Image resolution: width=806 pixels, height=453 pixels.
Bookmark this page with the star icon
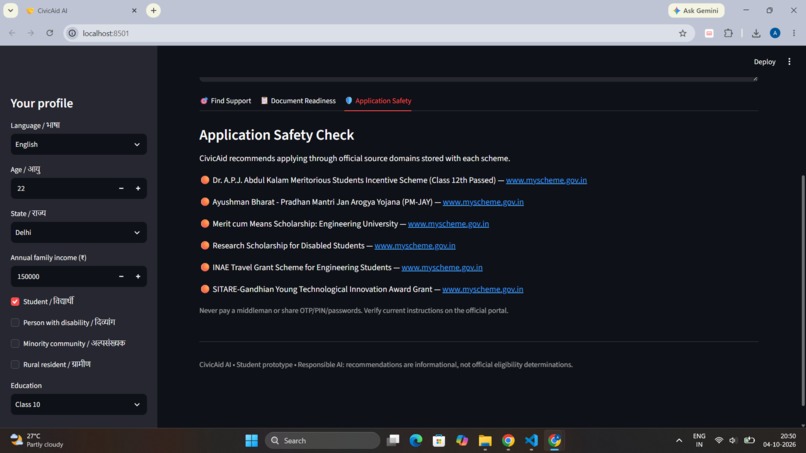click(683, 33)
